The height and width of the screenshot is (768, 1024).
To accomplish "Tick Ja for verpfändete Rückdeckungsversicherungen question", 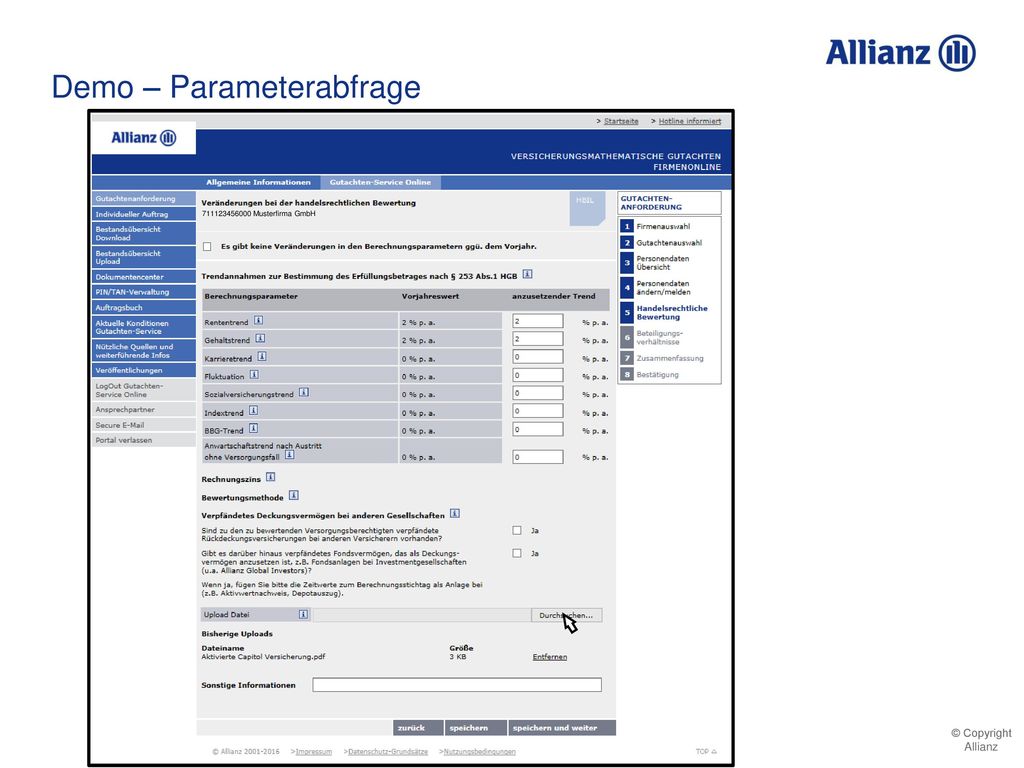I will pos(517,531).
